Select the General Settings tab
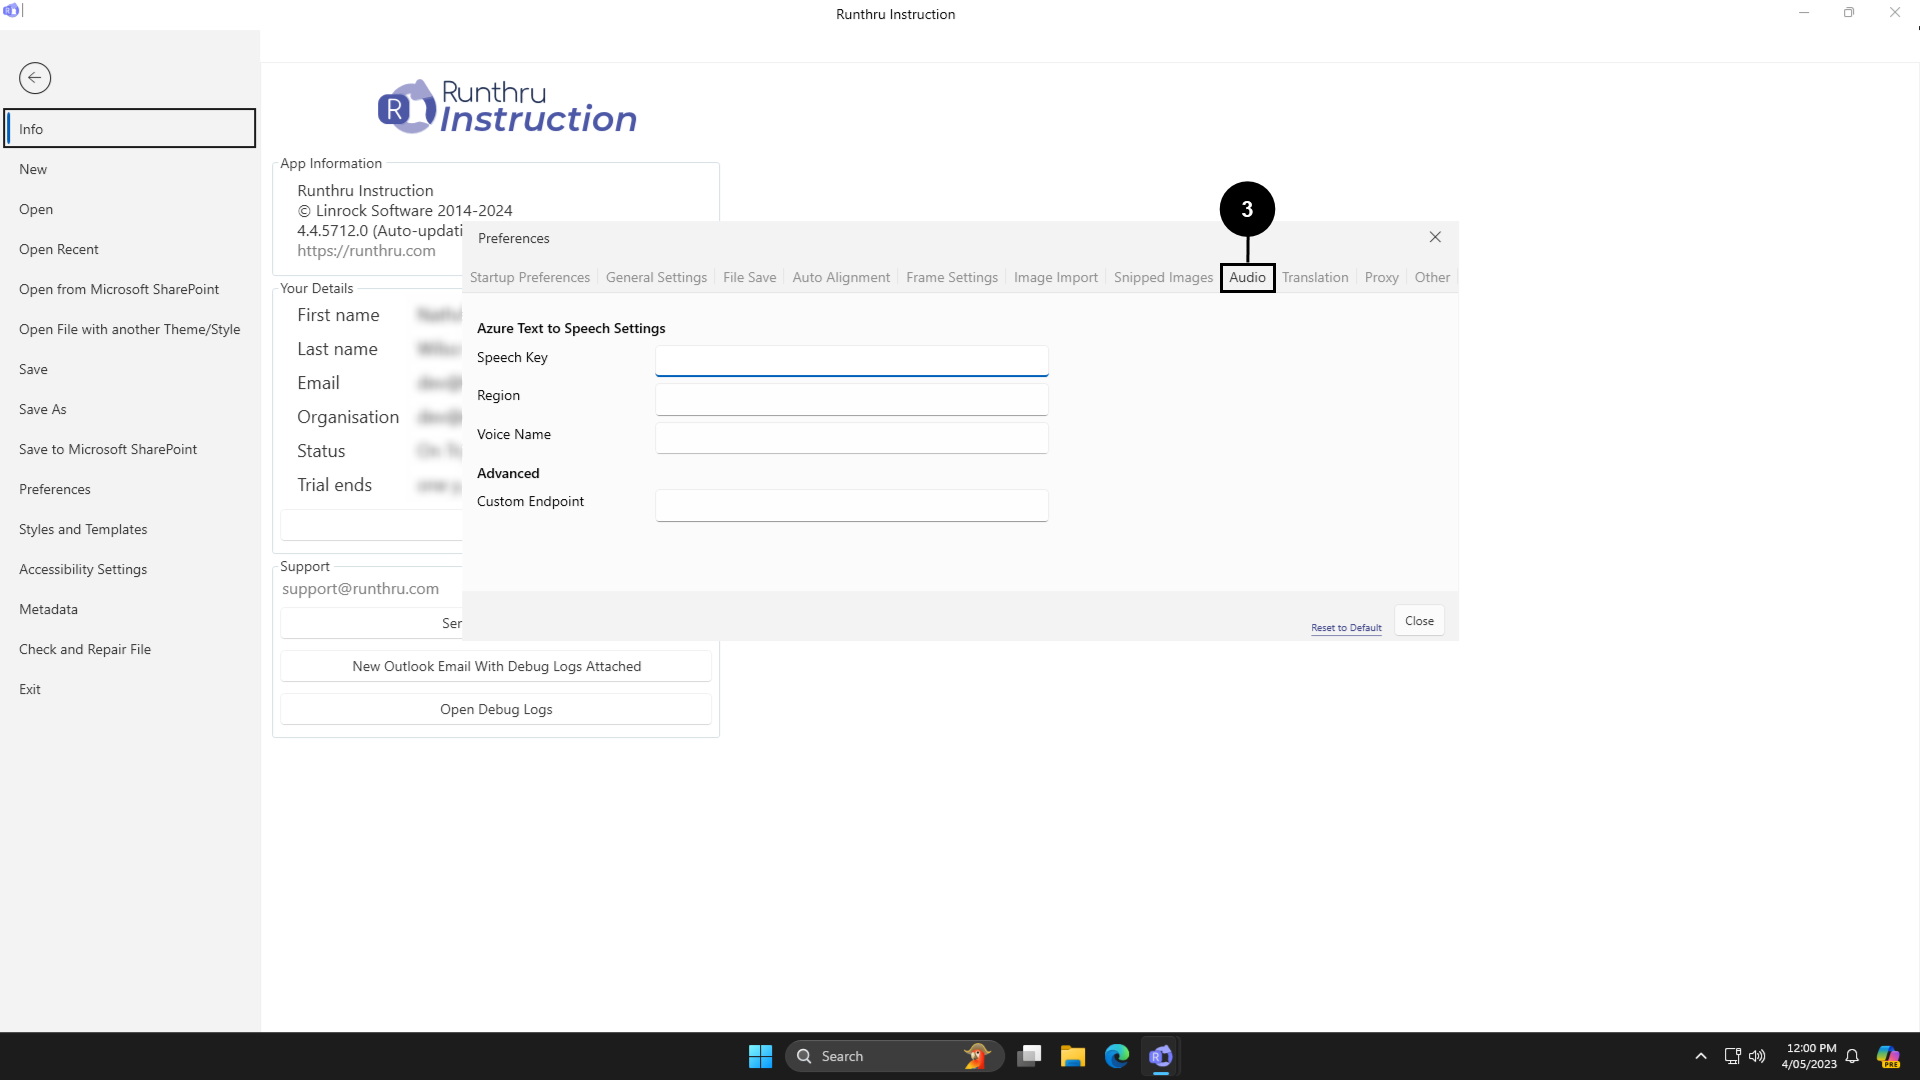This screenshot has width=1920, height=1080. [656, 277]
